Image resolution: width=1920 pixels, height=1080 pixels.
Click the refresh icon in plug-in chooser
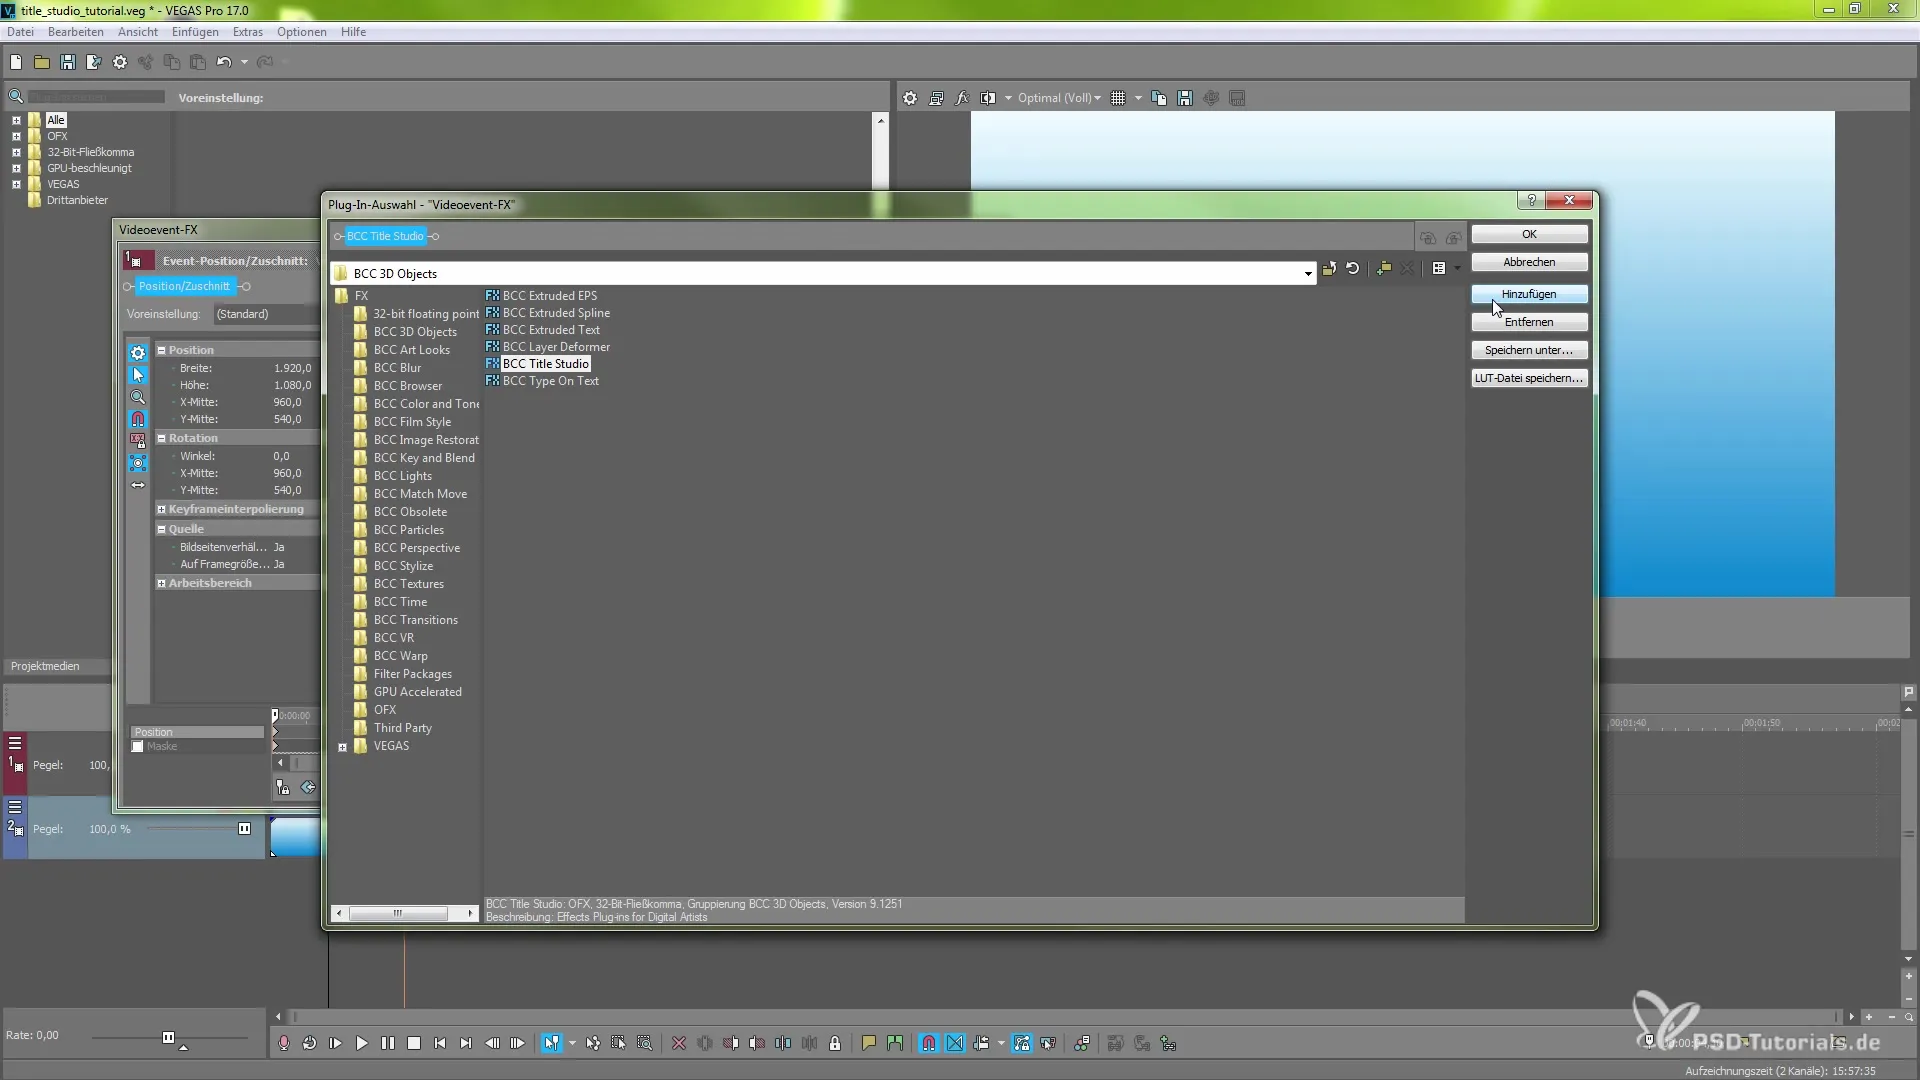(x=1353, y=268)
